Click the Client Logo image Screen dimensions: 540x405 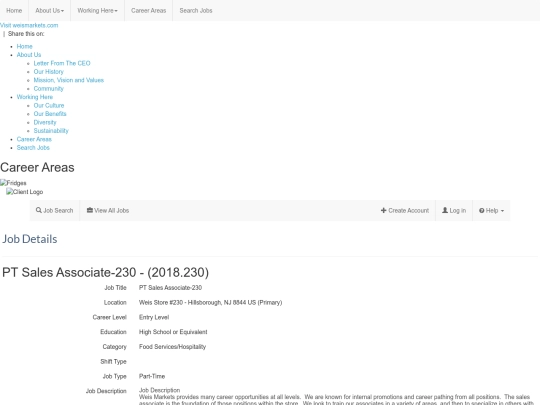tap(24, 192)
